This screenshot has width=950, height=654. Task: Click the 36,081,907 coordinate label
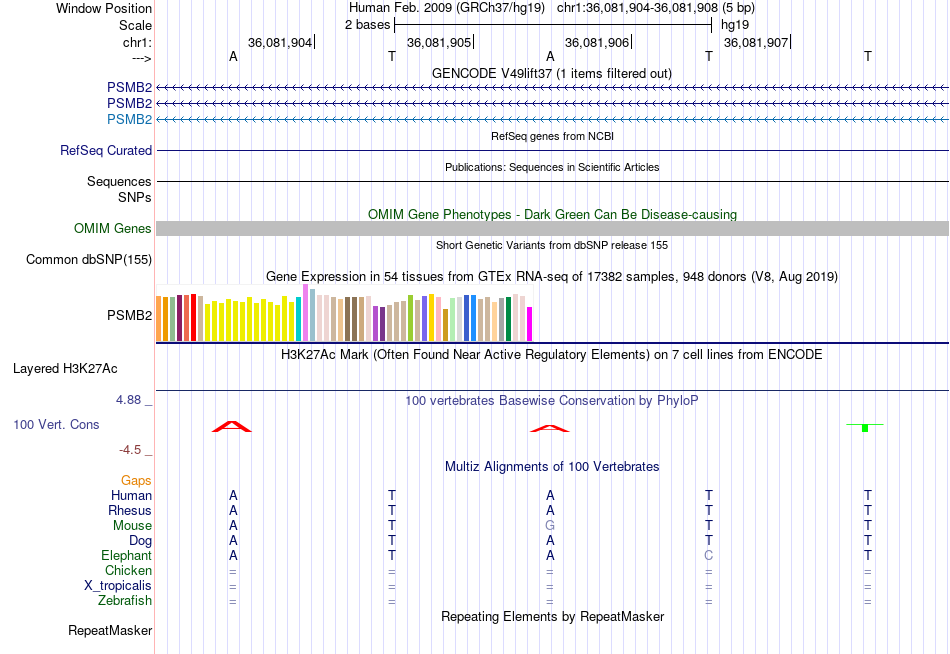point(756,42)
